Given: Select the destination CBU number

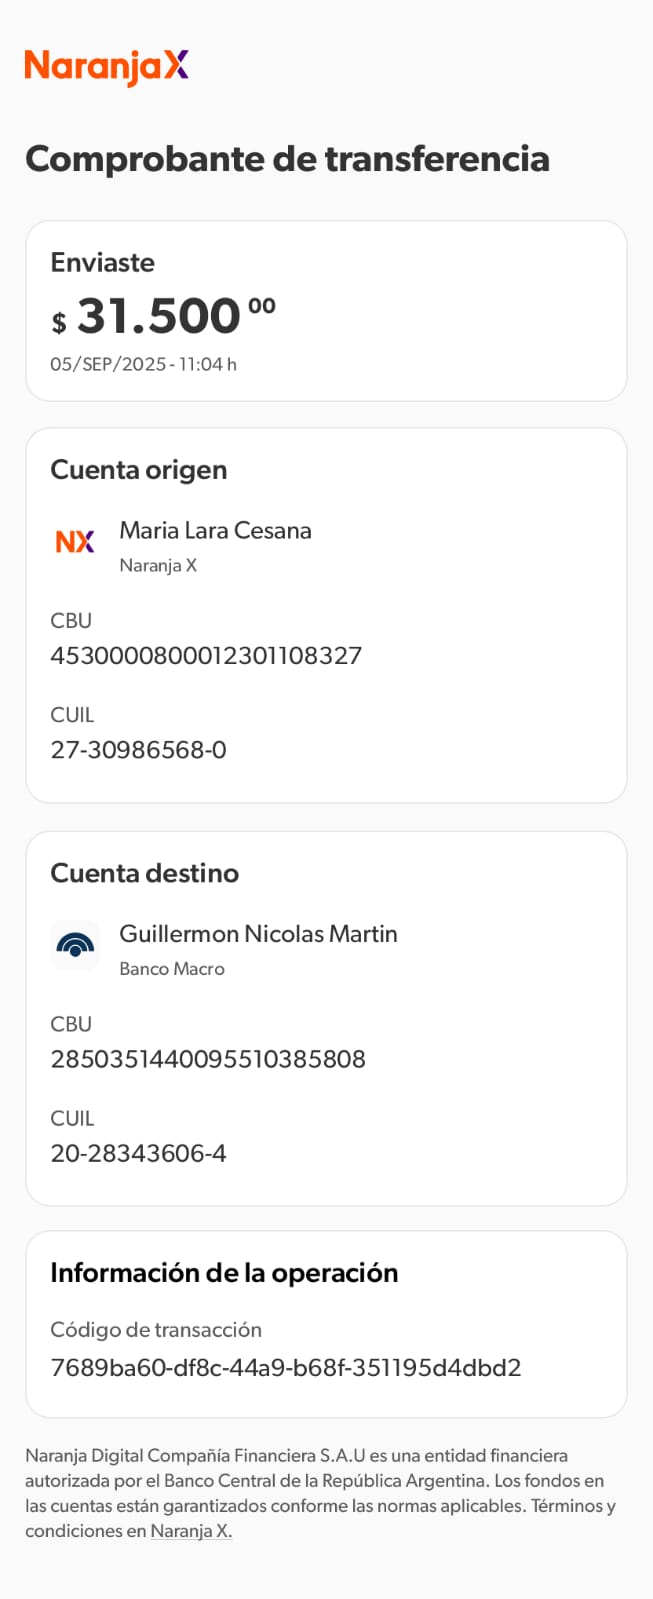Looking at the screenshot, I should point(208,1059).
